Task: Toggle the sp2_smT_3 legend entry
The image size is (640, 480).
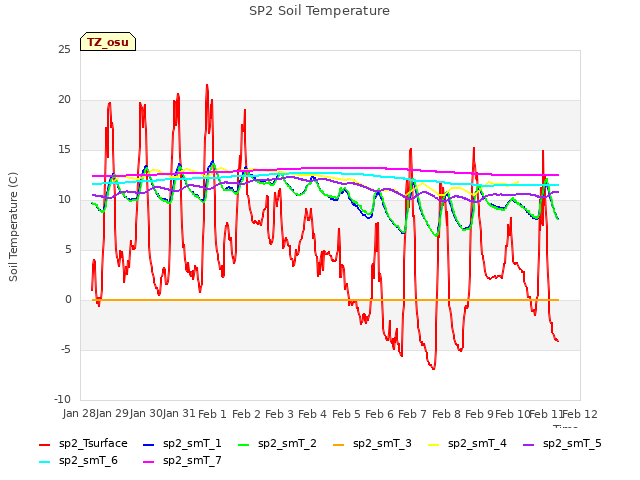Action: click(372, 444)
